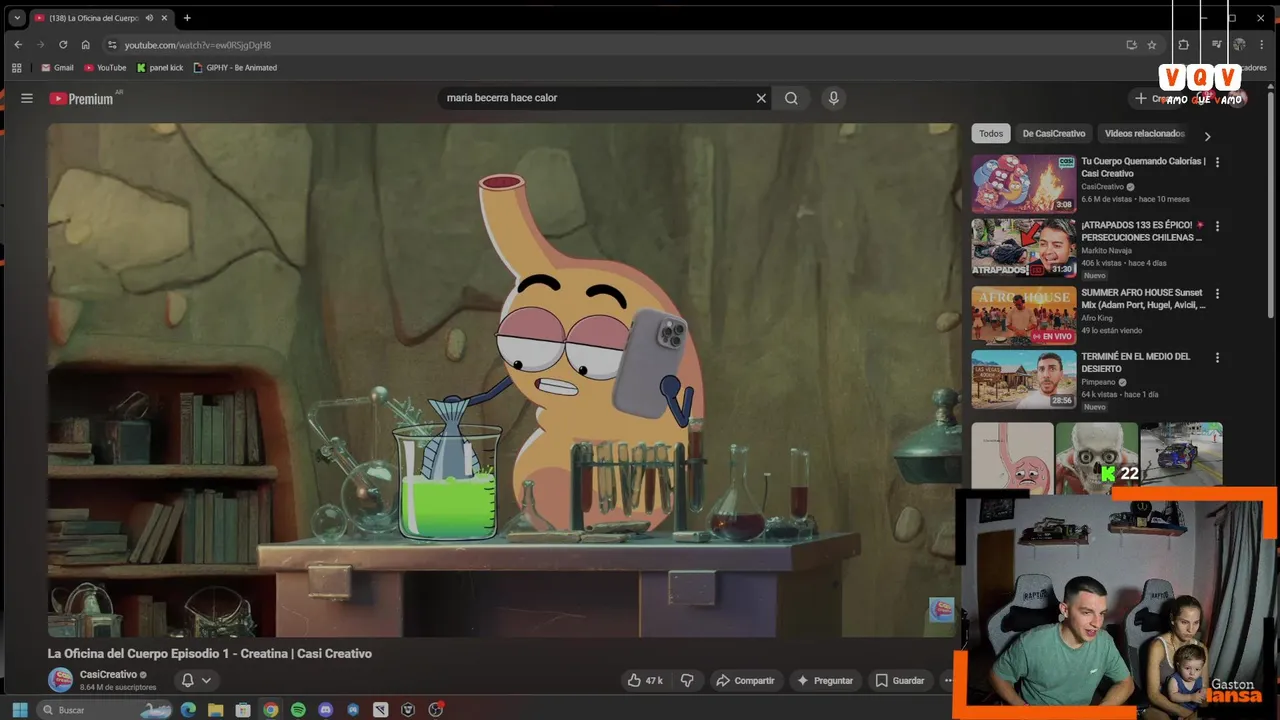The width and height of the screenshot is (1280, 720).
Task: Click the video player to pause
Action: point(503,380)
